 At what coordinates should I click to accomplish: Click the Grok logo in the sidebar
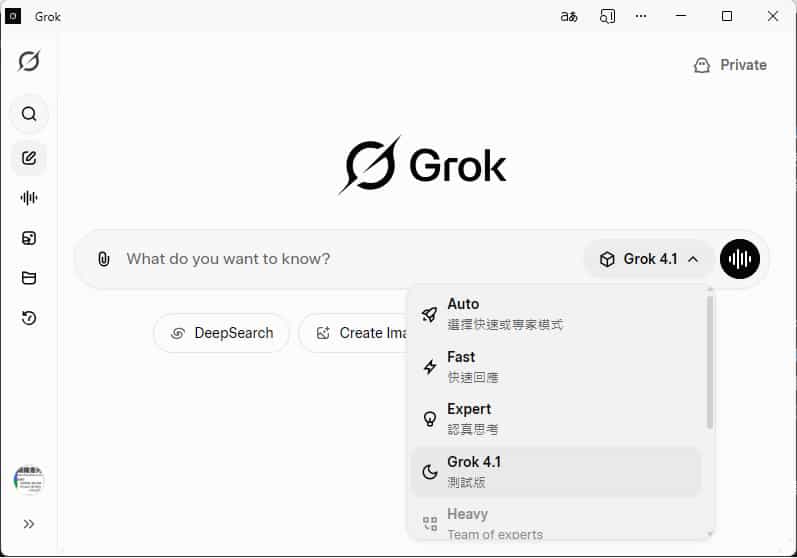pyautogui.click(x=29, y=61)
